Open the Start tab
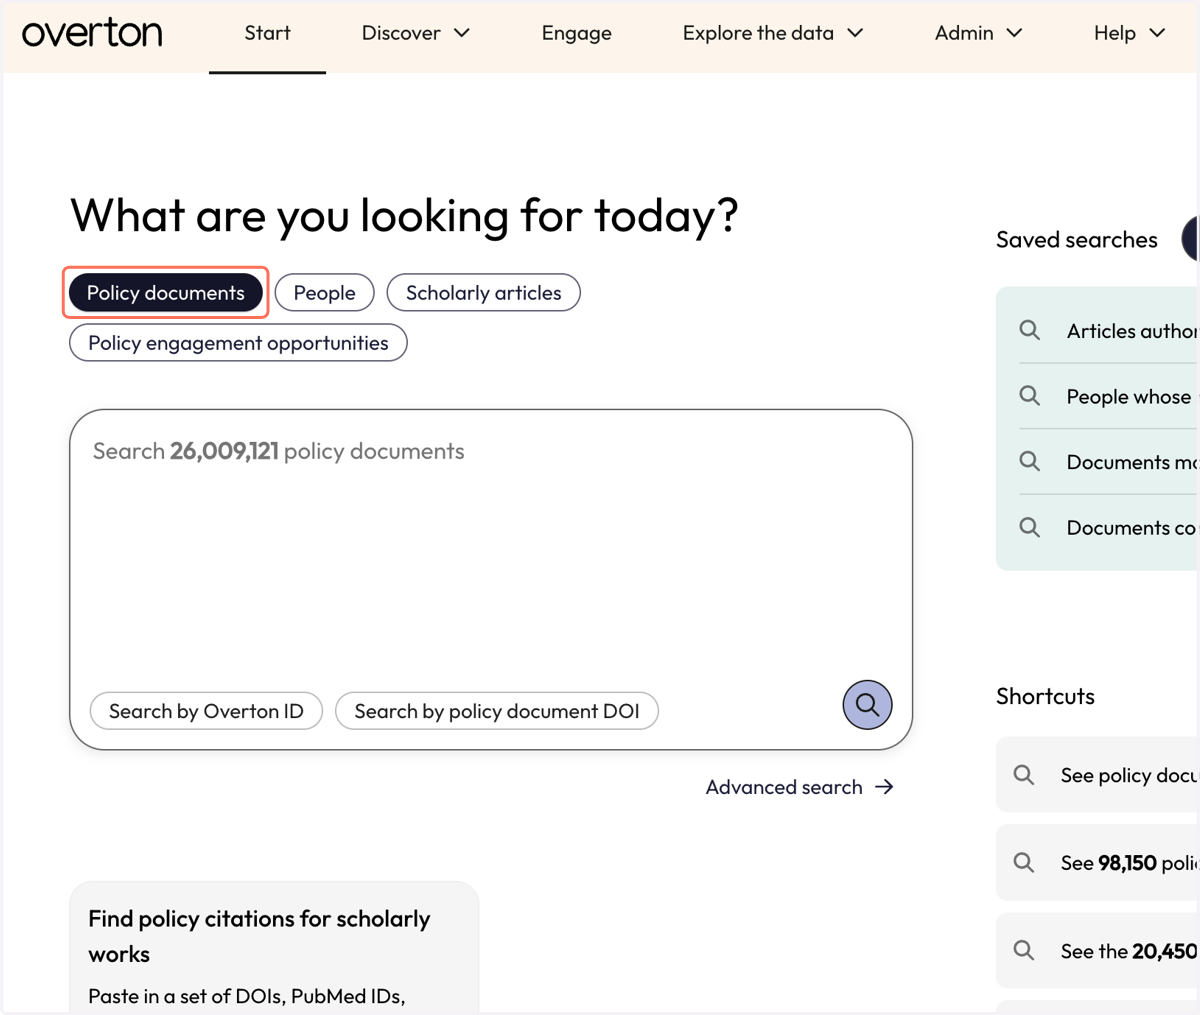Viewport: 1200px width, 1015px height. (267, 33)
